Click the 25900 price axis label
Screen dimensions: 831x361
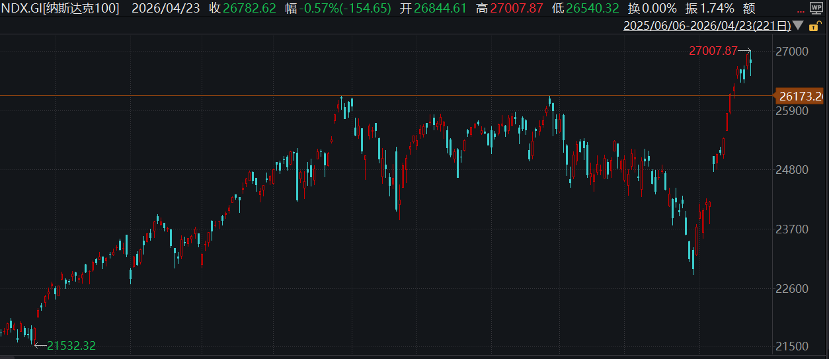[x=792, y=110]
